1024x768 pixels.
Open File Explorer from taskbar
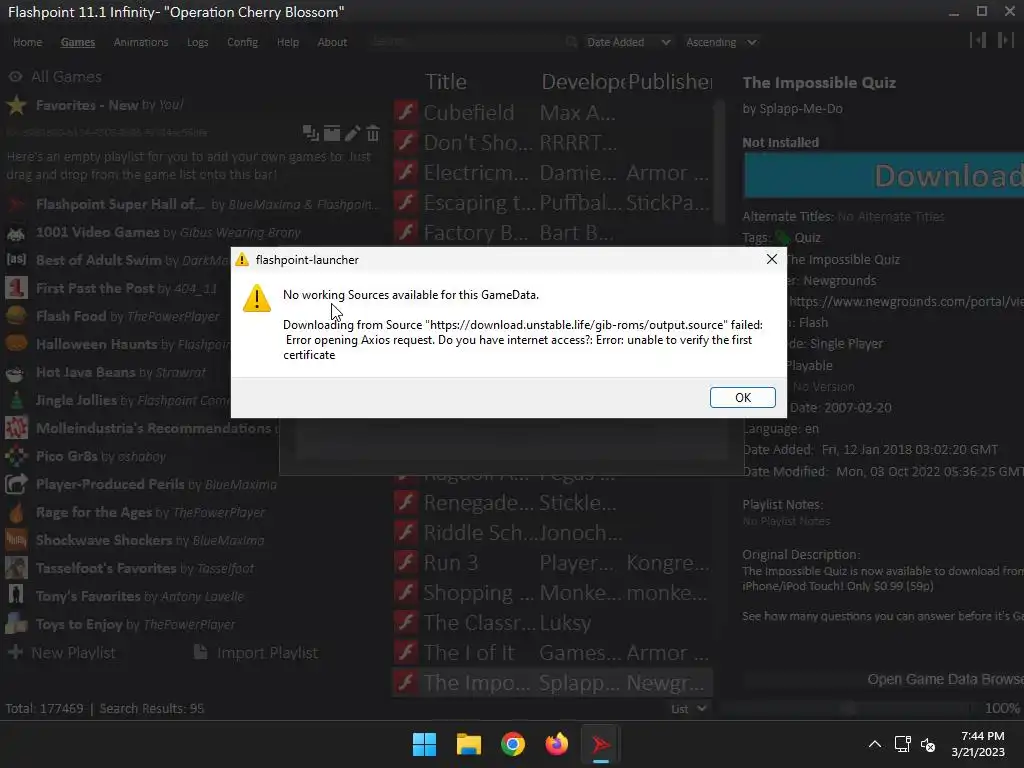[468, 744]
